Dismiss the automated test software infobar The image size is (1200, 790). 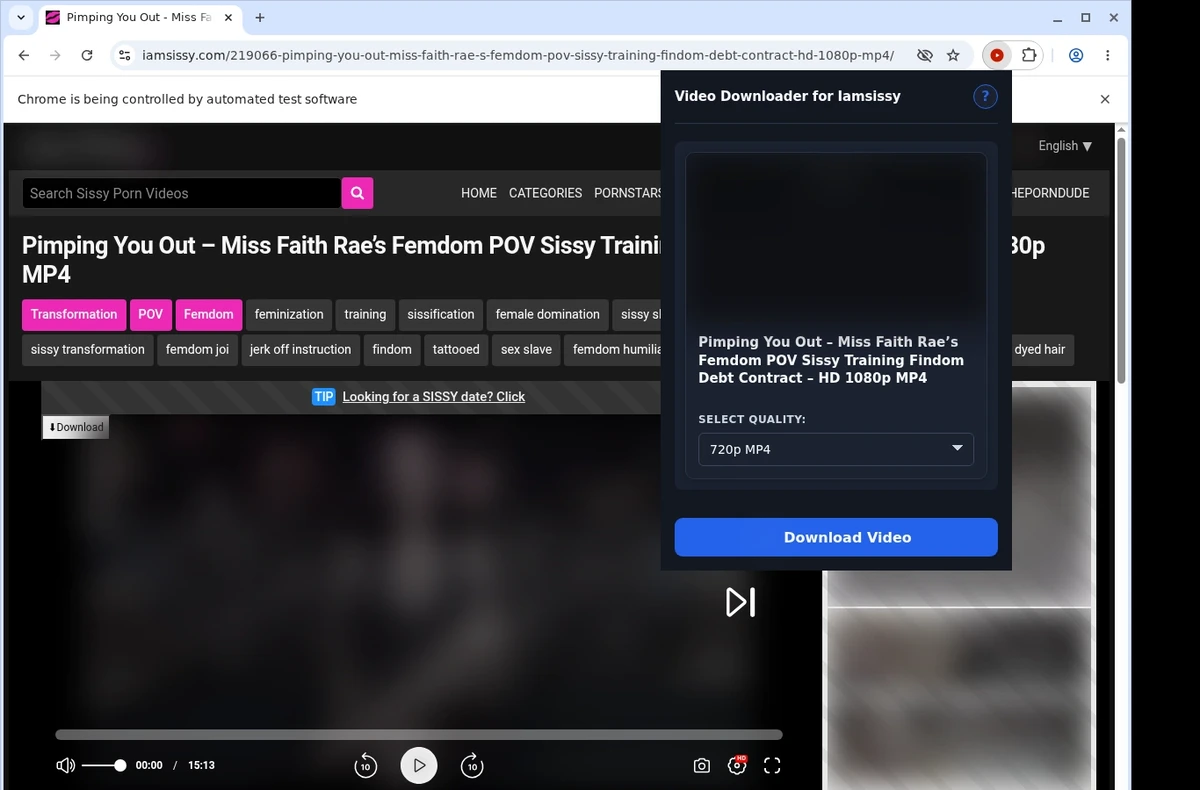[1105, 99]
